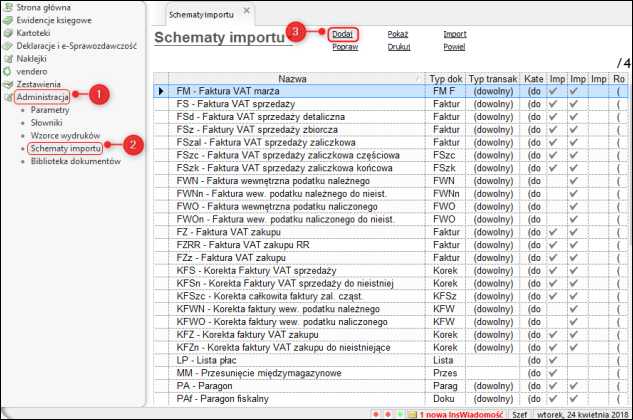The width and height of the screenshot is (633, 420).
Task: Open Zestawienia module
Action: point(38,84)
